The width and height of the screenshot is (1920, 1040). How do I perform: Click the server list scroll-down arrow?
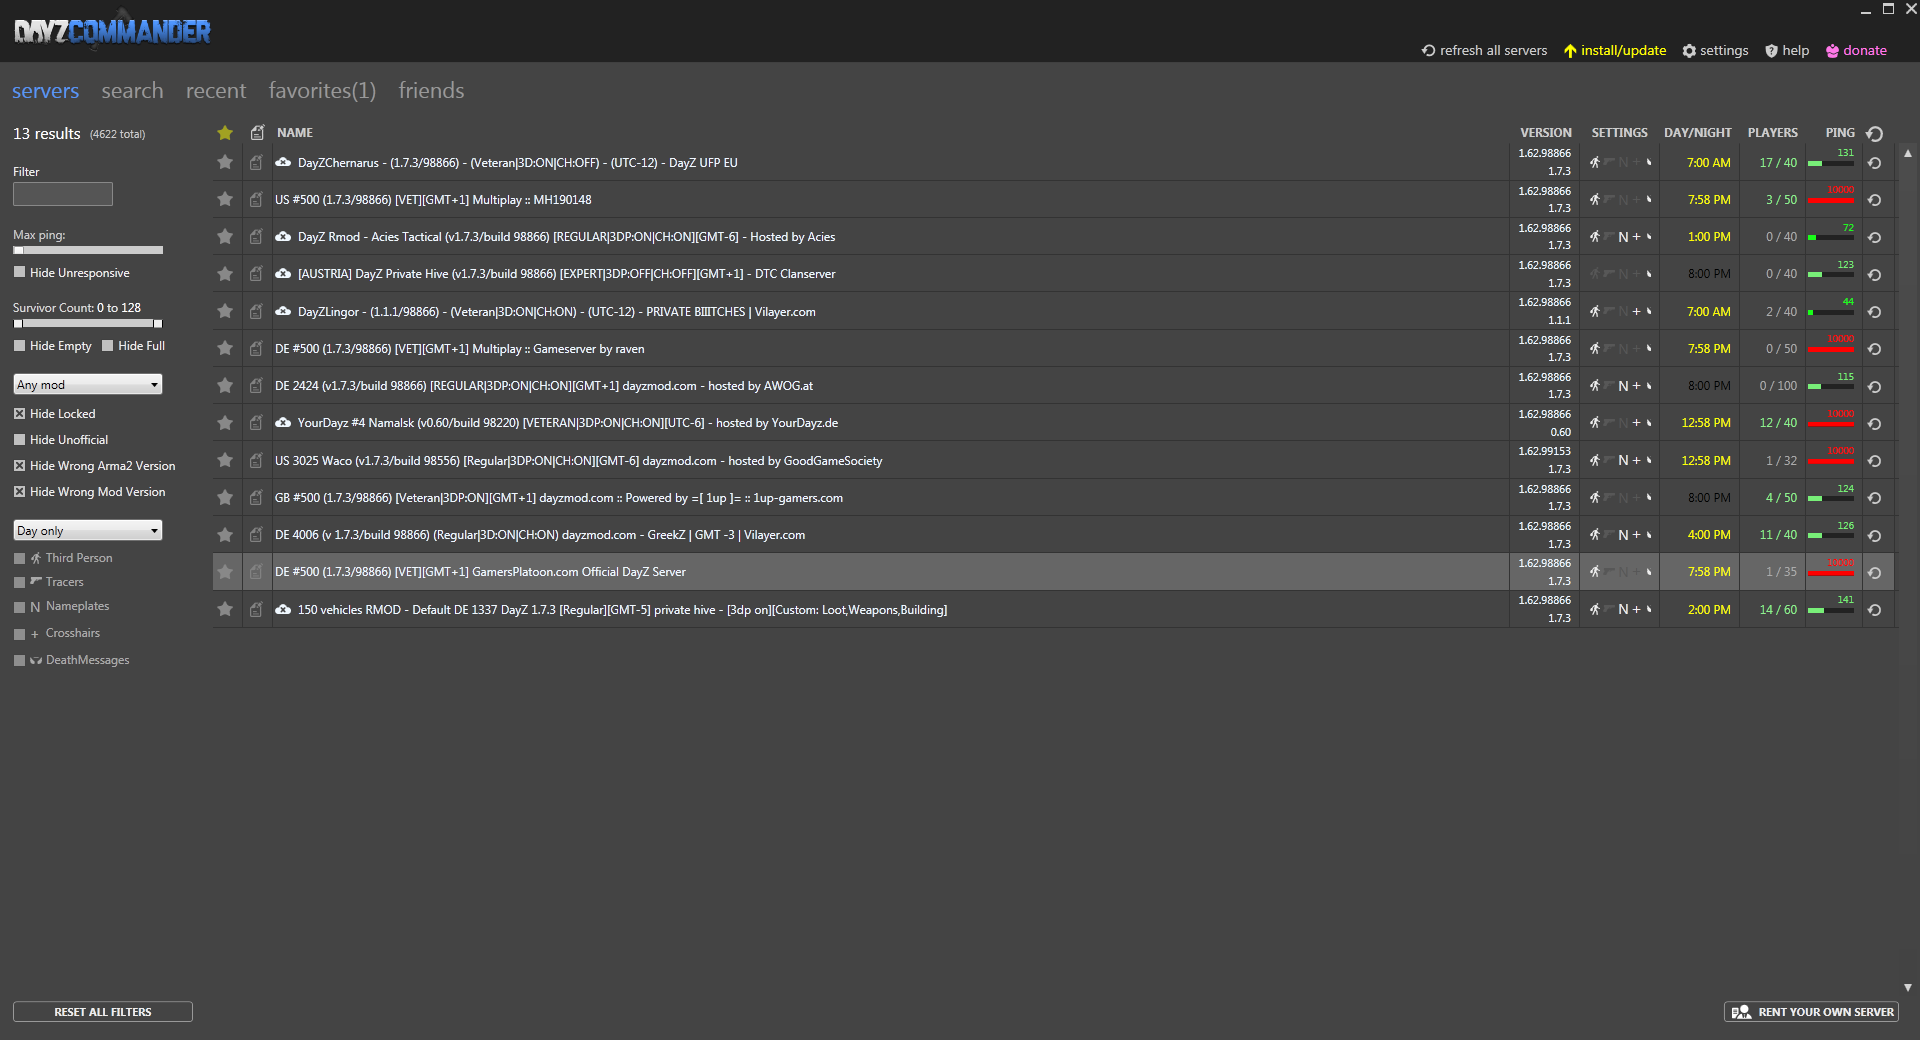tap(1908, 987)
